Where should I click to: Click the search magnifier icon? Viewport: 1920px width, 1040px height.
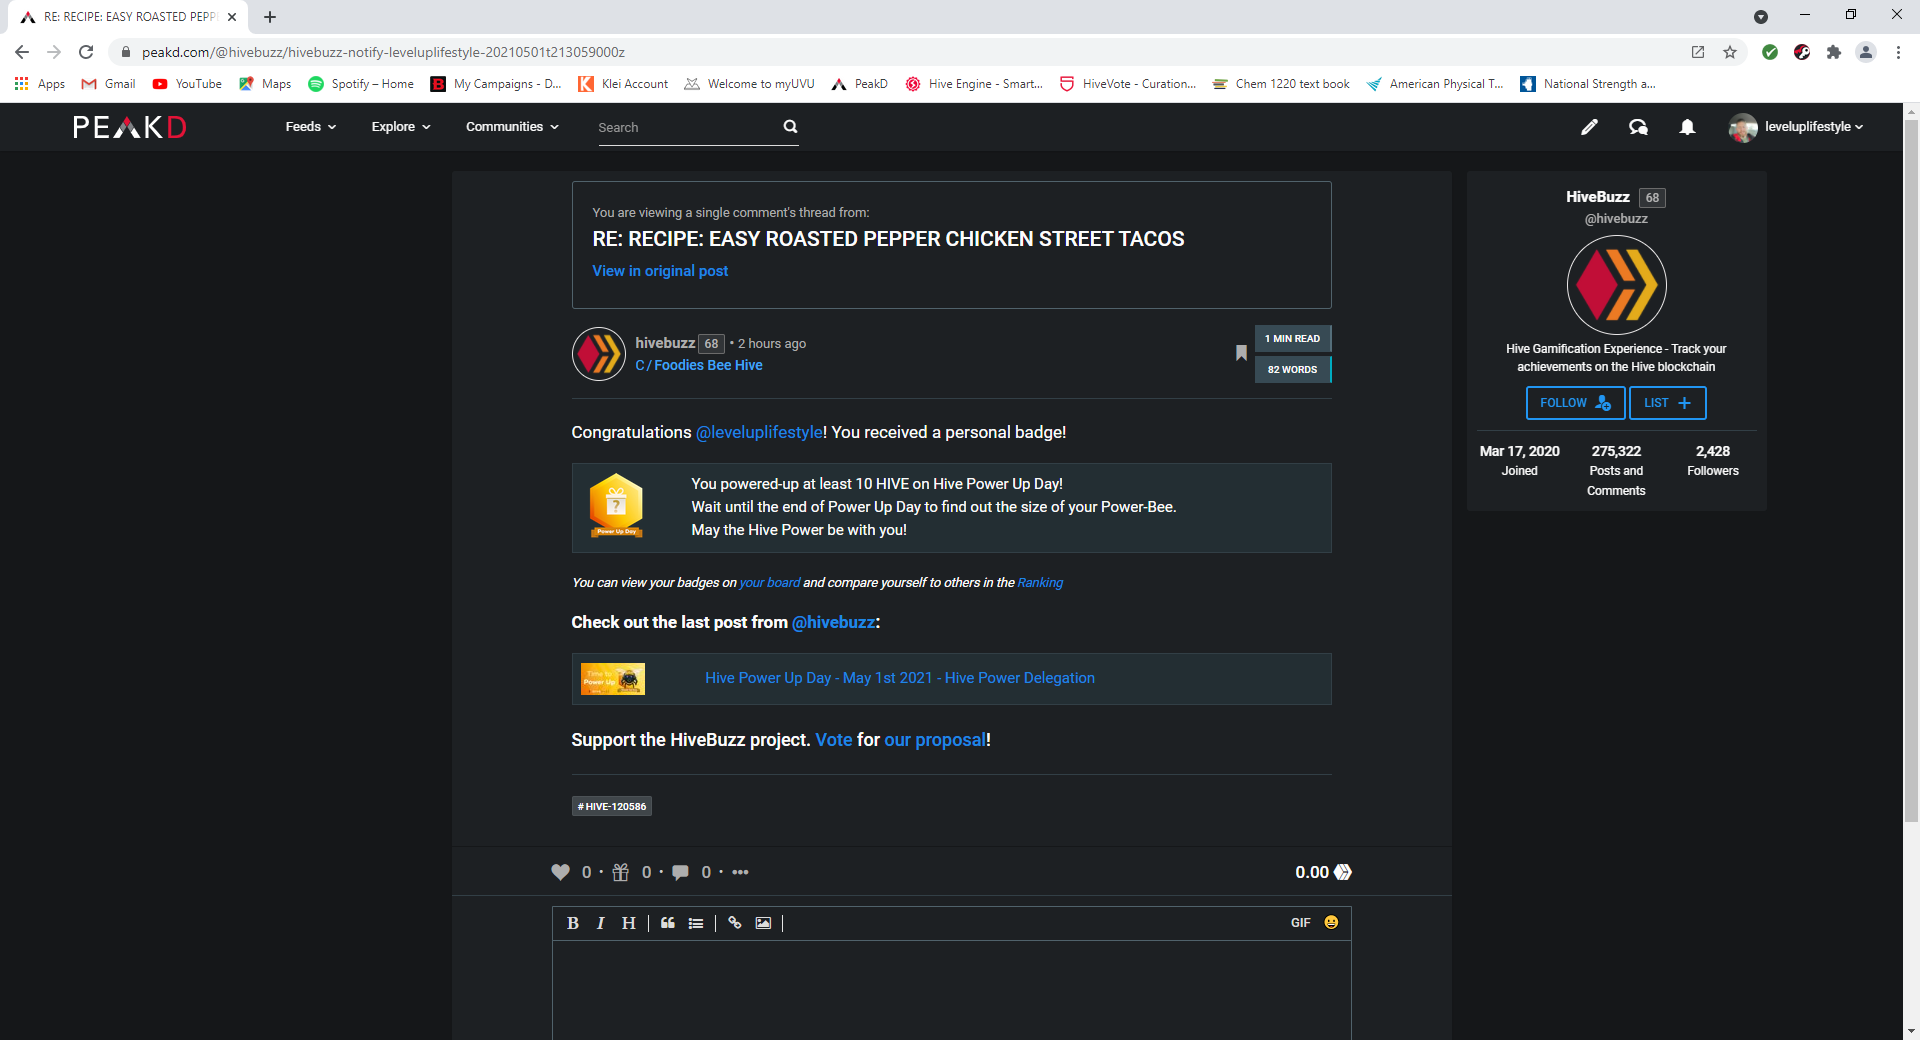(x=790, y=126)
